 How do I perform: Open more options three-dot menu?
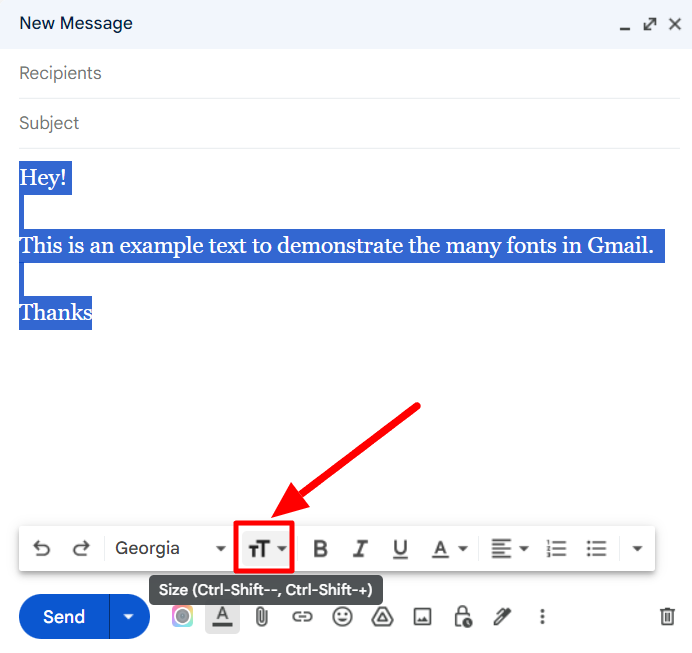tap(542, 616)
